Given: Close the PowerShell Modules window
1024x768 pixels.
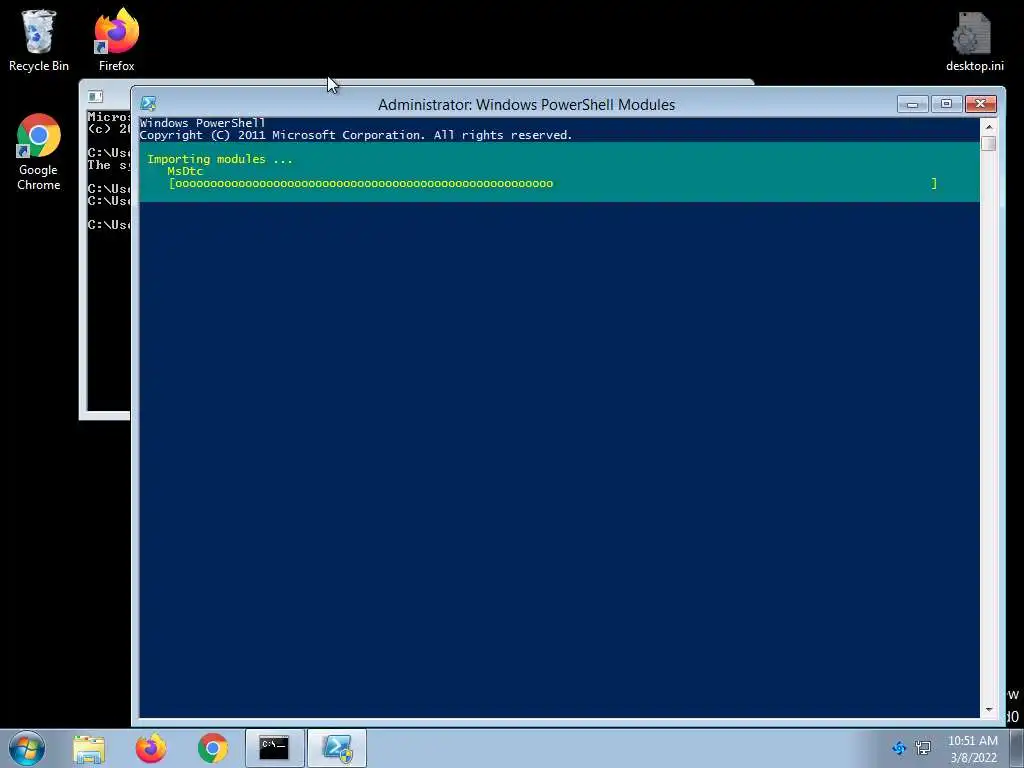Looking at the screenshot, I should (x=980, y=104).
